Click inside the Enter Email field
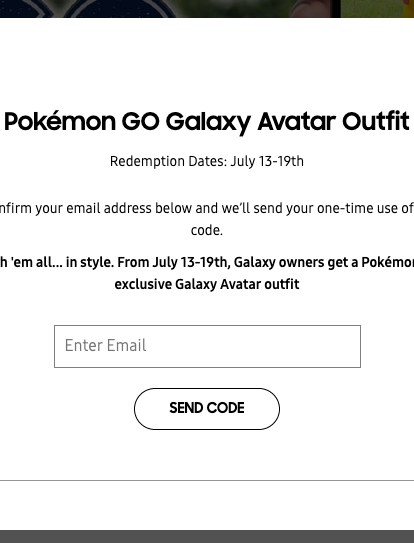414x543 pixels. tap(207, 346)
